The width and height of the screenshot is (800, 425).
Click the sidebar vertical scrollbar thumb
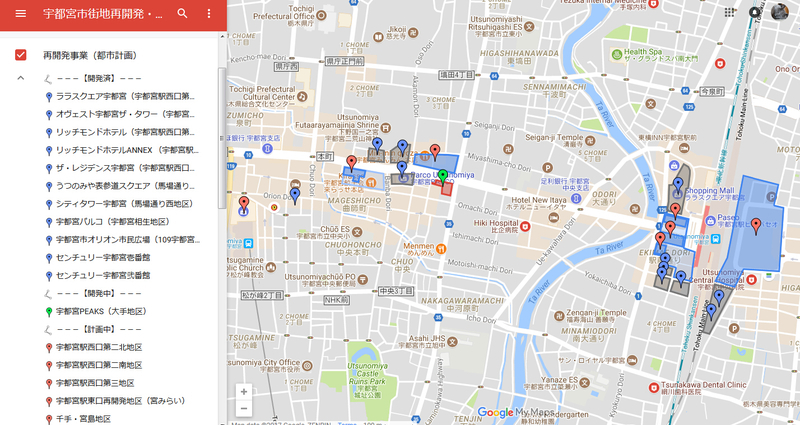coord(221,138)
